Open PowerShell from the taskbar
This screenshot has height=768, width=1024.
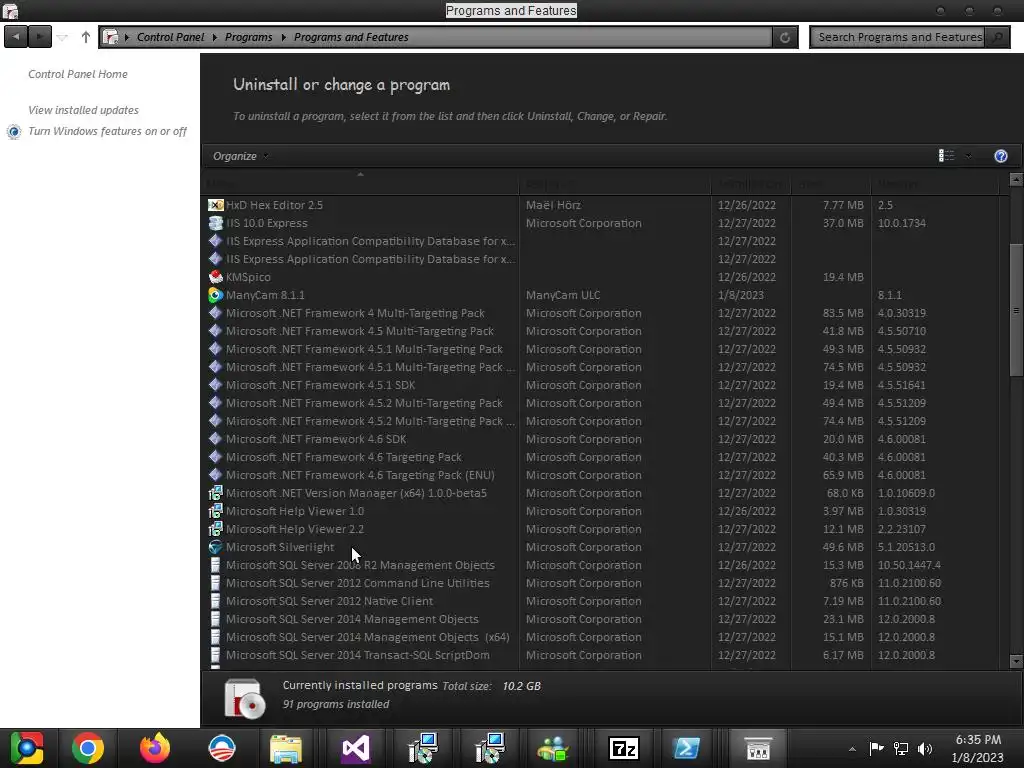(686, 748)
